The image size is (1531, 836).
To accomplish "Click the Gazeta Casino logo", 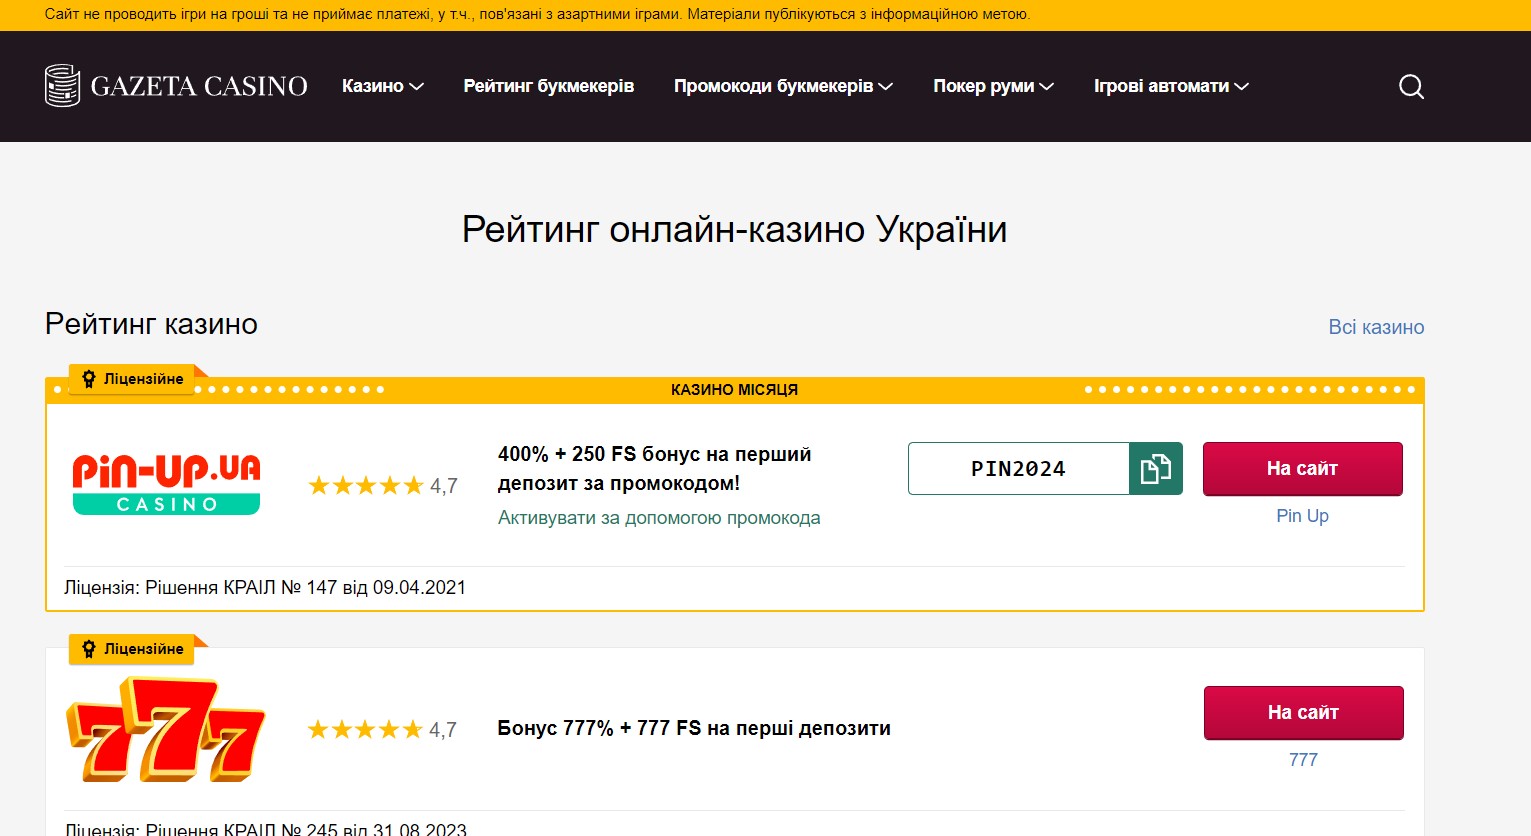I will (176, 86).
